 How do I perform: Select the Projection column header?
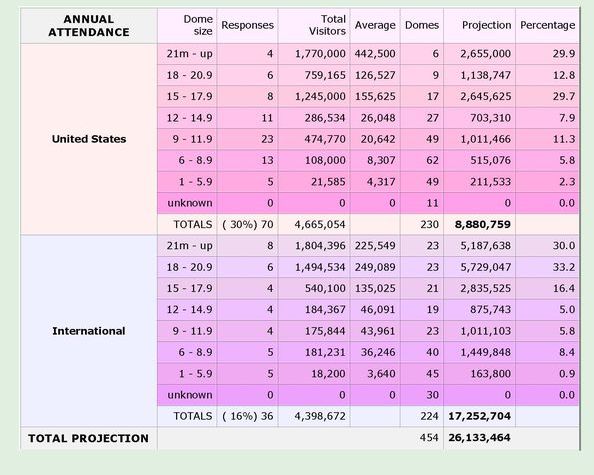[x=480, y=26]
